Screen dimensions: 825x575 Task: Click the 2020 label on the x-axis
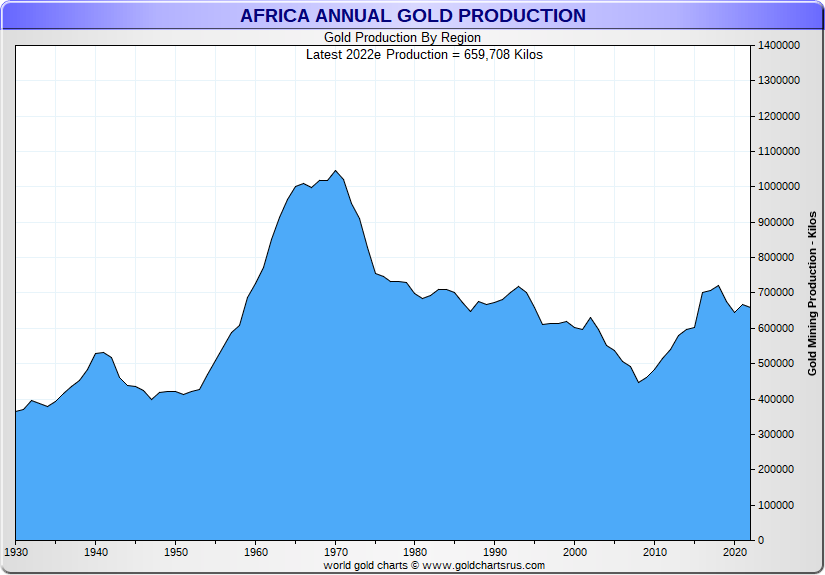[x=735, y=552]
